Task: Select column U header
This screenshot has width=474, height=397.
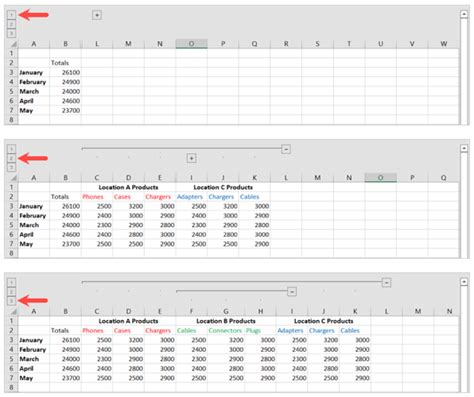Action: 381,44
